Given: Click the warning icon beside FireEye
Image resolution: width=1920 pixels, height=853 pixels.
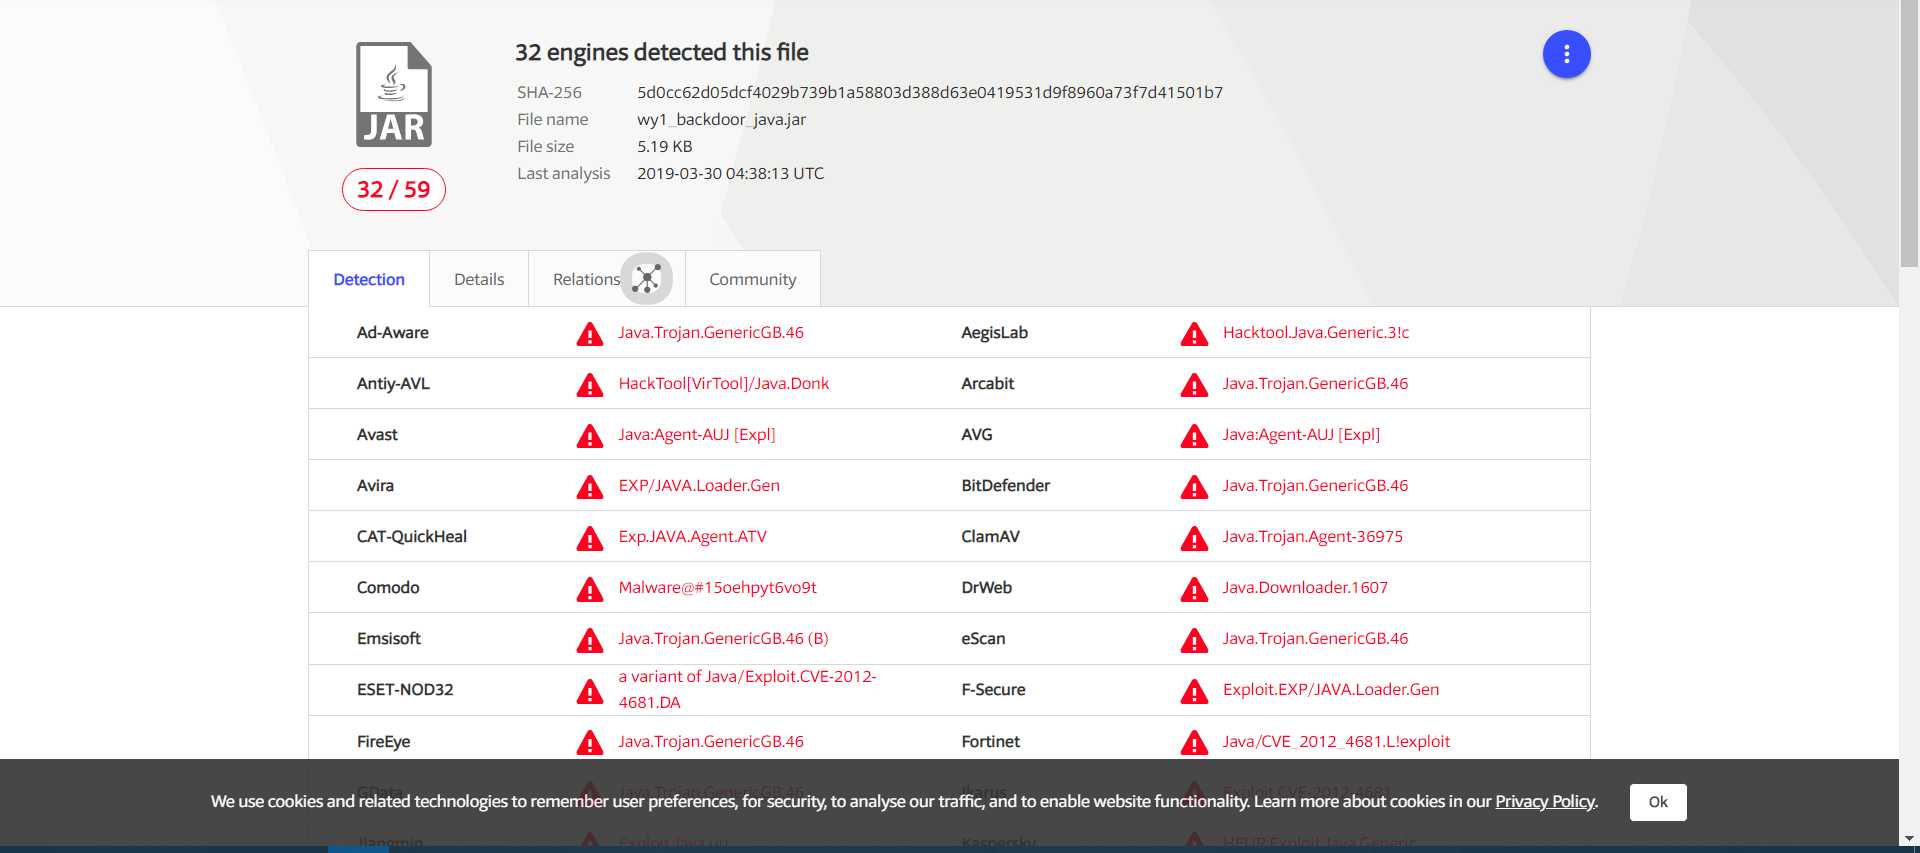Looking at the screenshot, I should click(590, 743).
